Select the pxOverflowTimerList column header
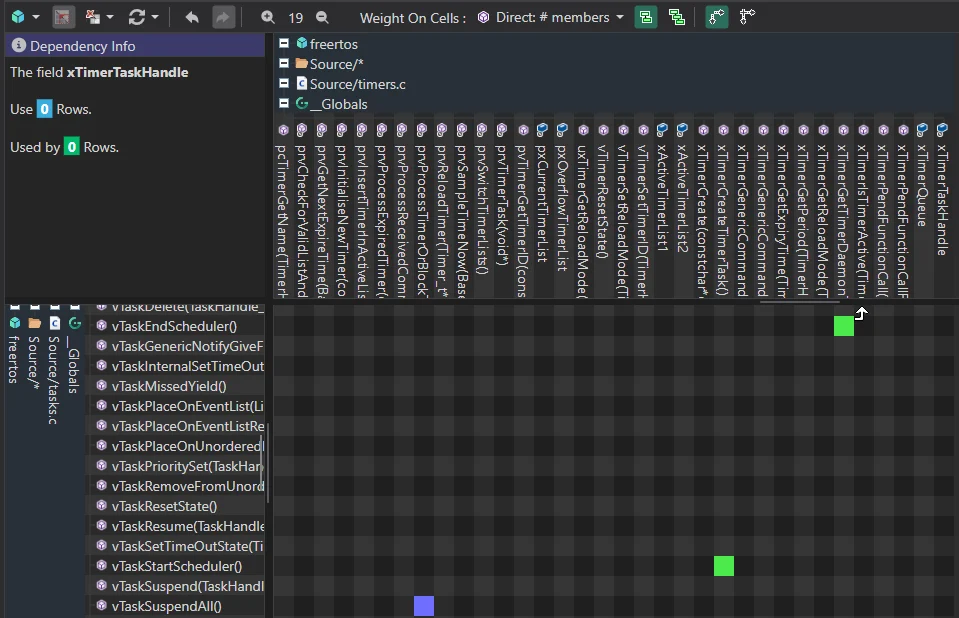The height and width of the screenshot is (618, 959). pos(562,207)
